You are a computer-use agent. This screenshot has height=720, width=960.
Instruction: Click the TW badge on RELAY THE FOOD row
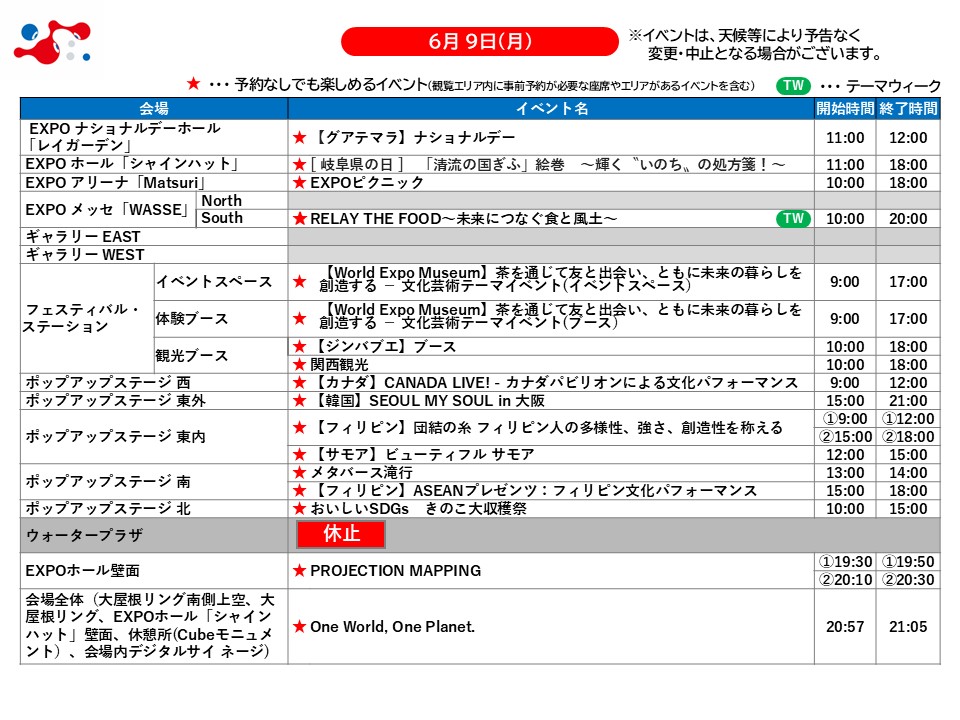[792, 218]
